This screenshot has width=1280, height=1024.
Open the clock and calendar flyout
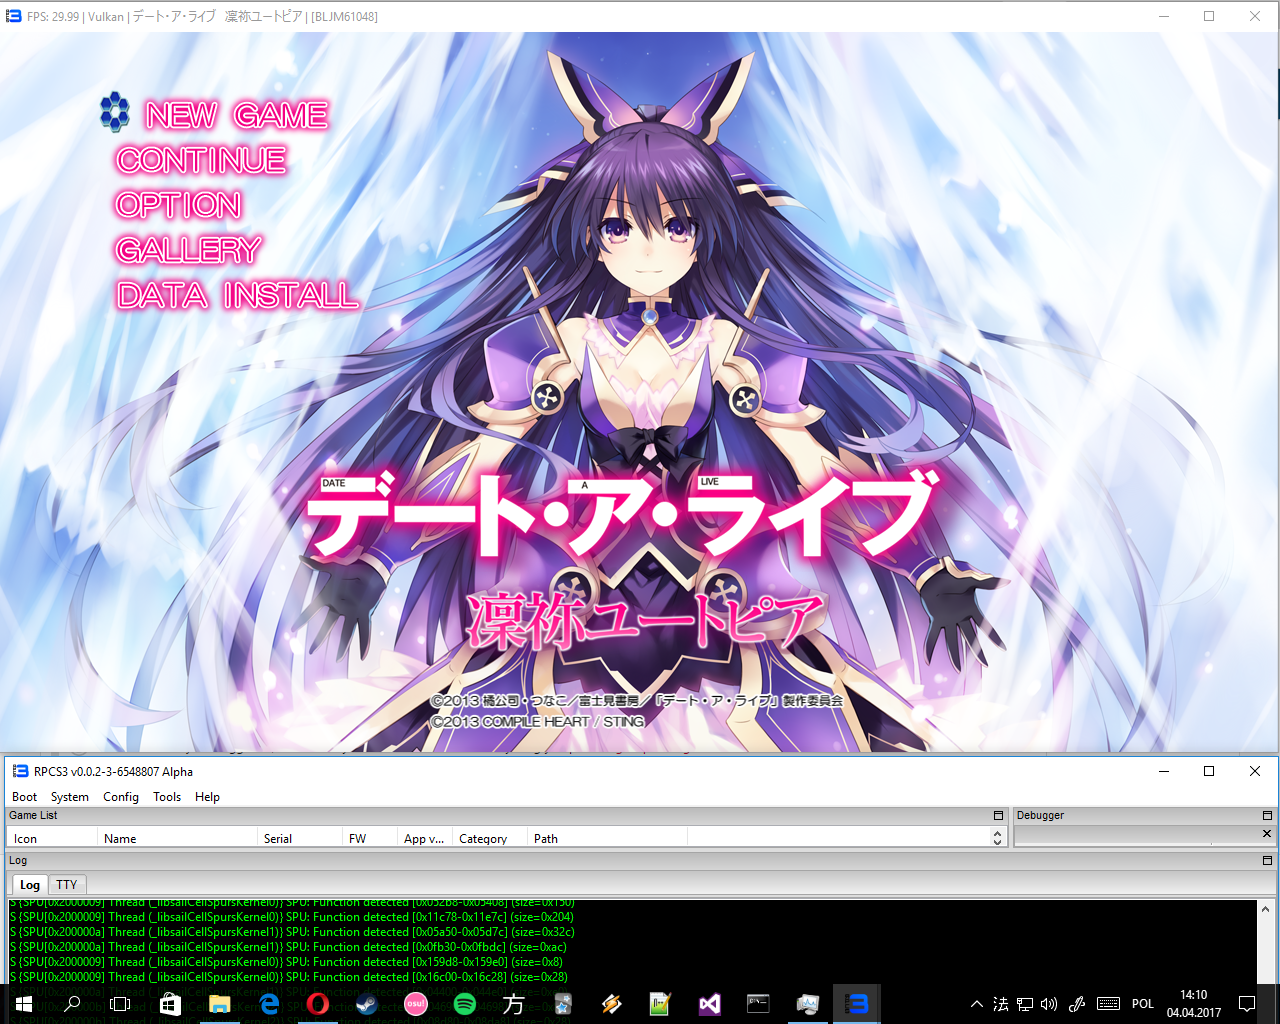click(1194, 1004)
